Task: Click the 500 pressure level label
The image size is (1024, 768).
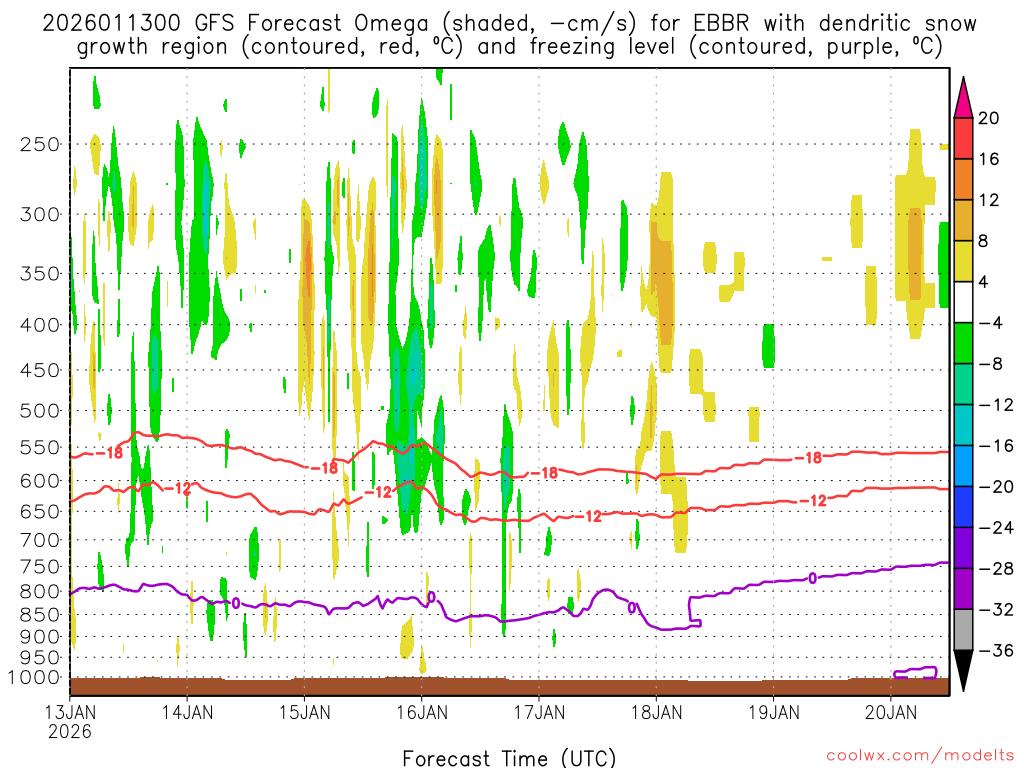Action: coord(39,411)
